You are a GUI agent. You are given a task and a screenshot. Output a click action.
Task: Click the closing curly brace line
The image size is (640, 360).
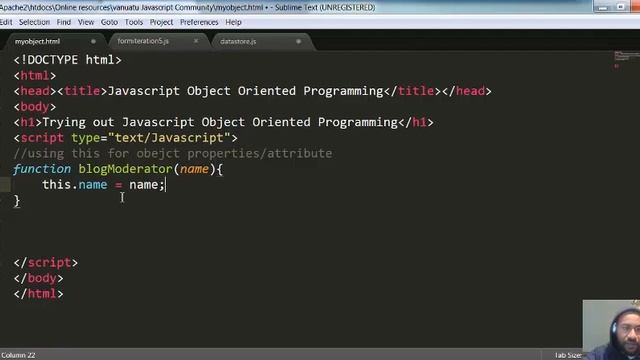pyautogui.click(x=17, y=200)
